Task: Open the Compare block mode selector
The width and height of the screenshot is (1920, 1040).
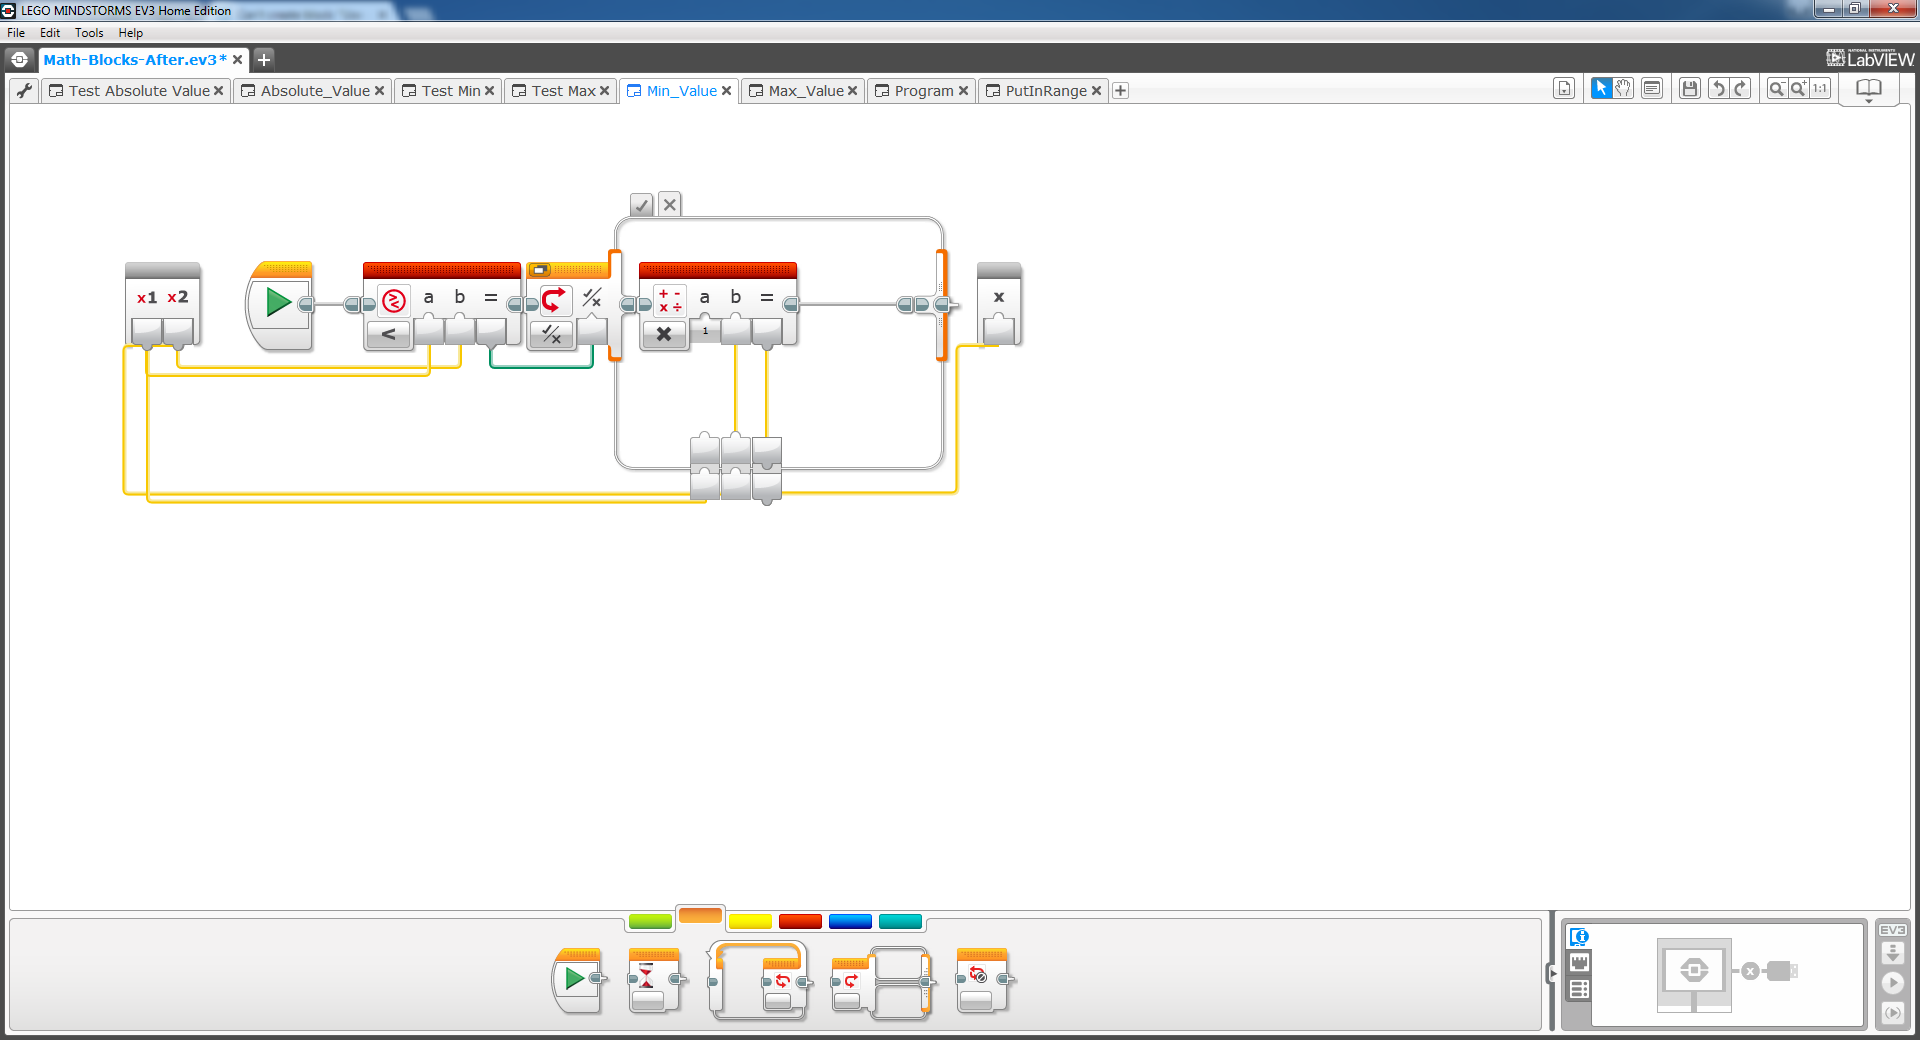Action: point(389,334)
